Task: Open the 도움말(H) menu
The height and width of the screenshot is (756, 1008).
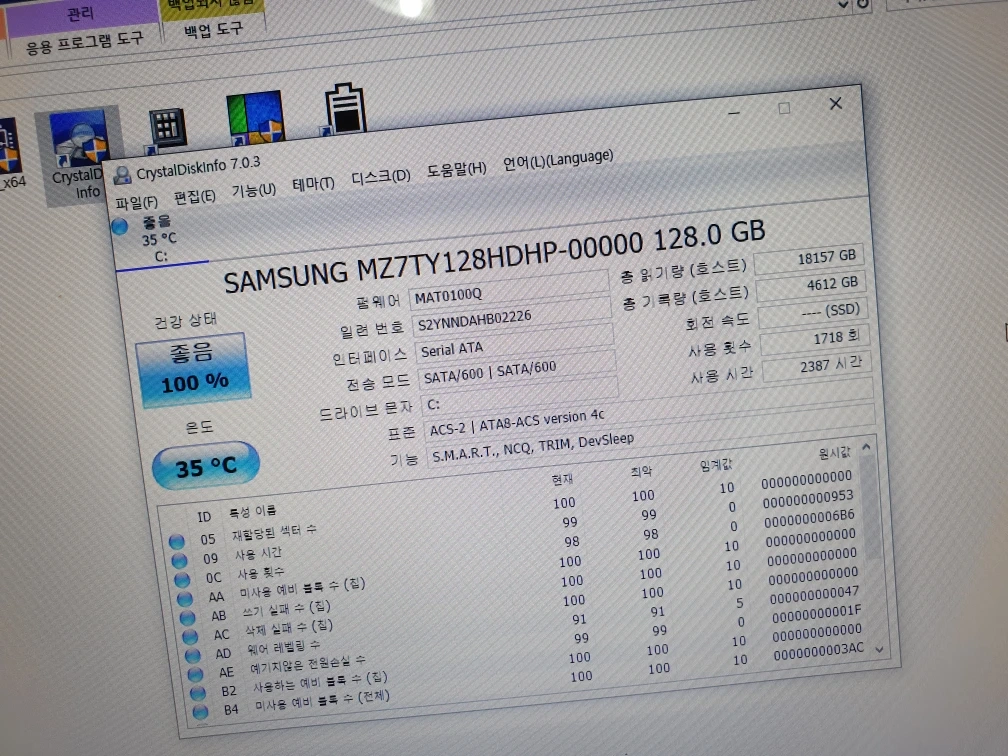Action: pos(456,169)
